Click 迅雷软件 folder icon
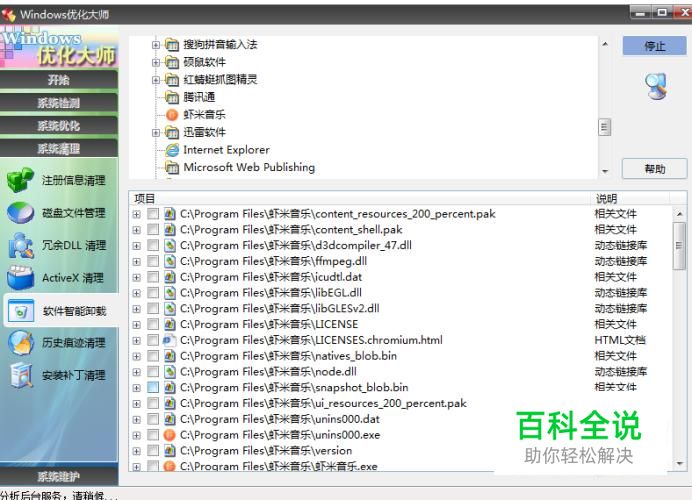 [172, 132]
